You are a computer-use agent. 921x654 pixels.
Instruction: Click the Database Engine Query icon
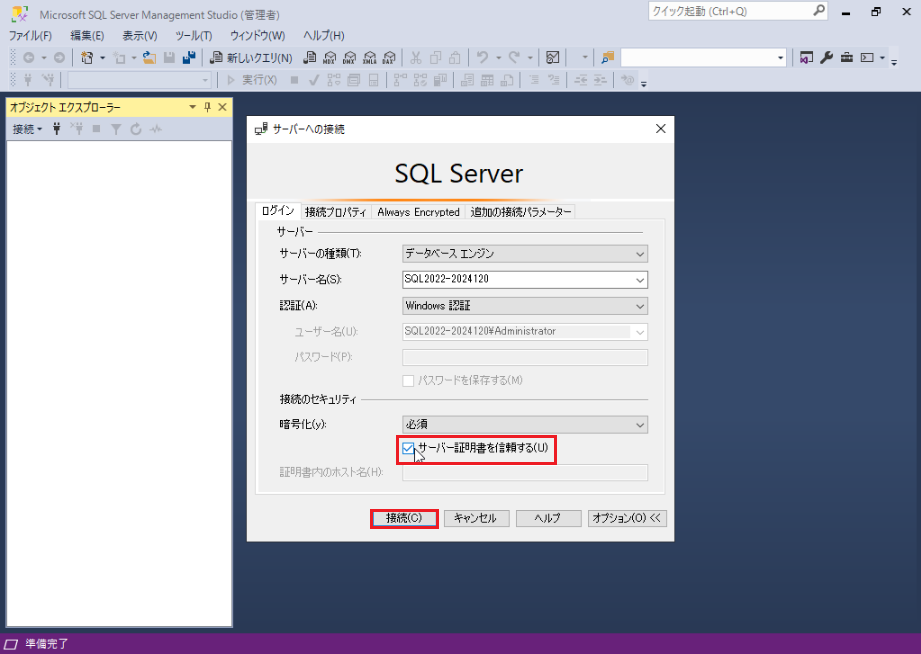[x=310, y=58]
